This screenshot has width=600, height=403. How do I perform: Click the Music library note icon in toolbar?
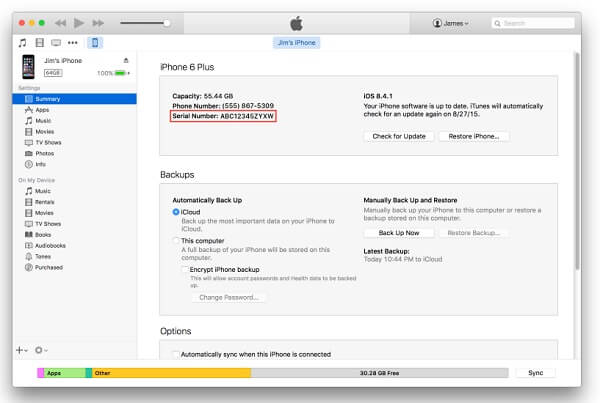(22, 43)
